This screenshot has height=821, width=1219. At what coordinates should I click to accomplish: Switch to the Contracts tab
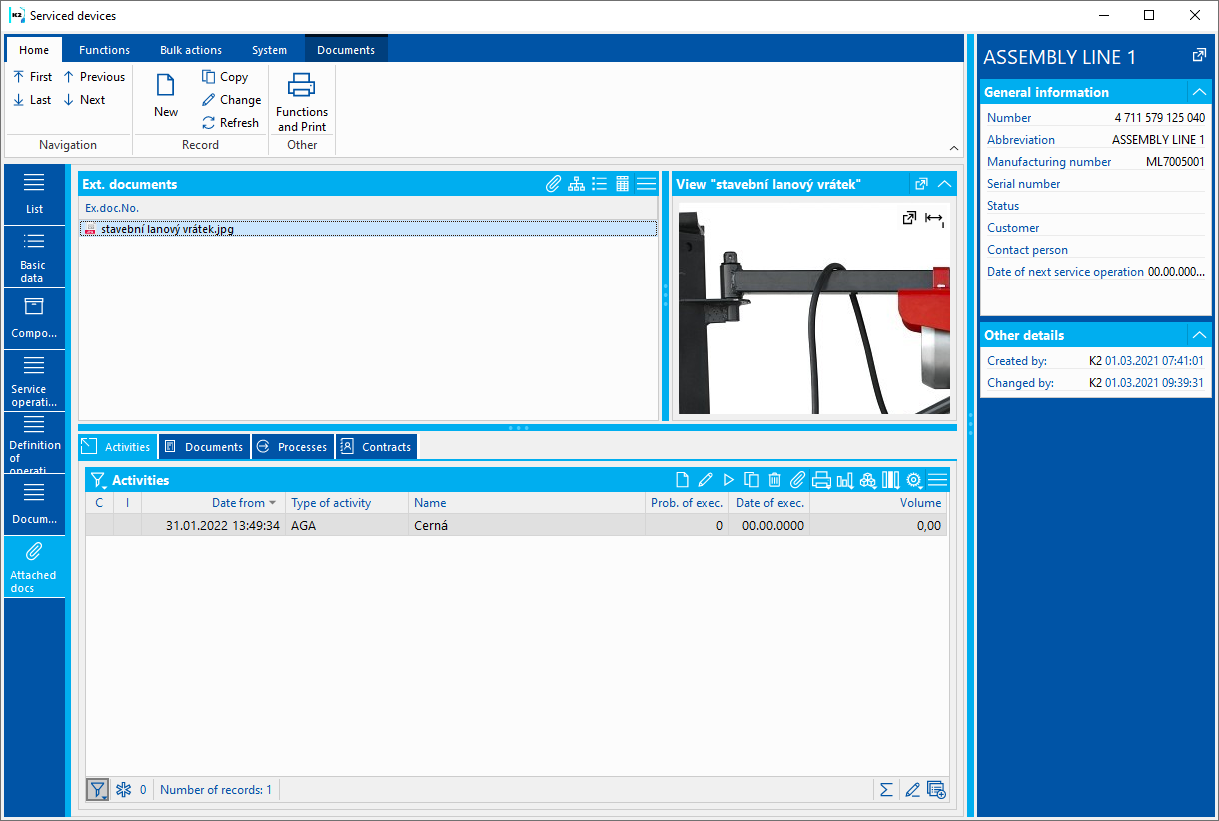[376, 447]
